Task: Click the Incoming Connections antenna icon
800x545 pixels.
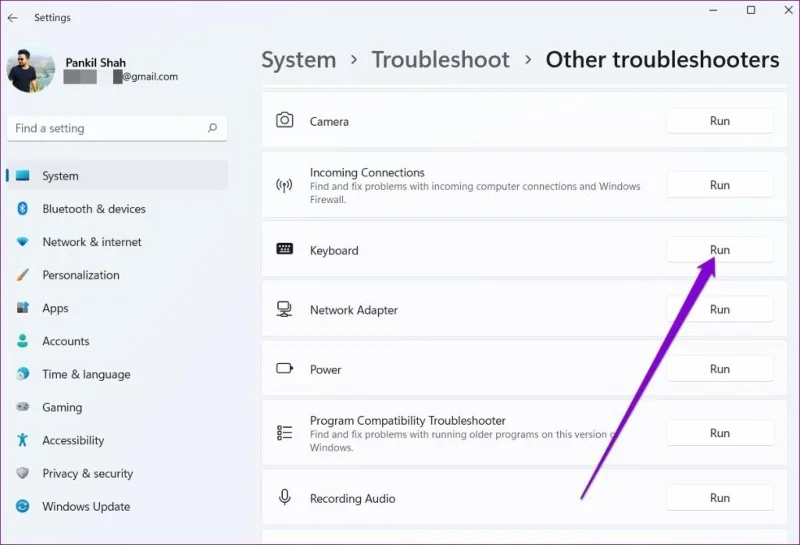Action: (x=284, y=185)
